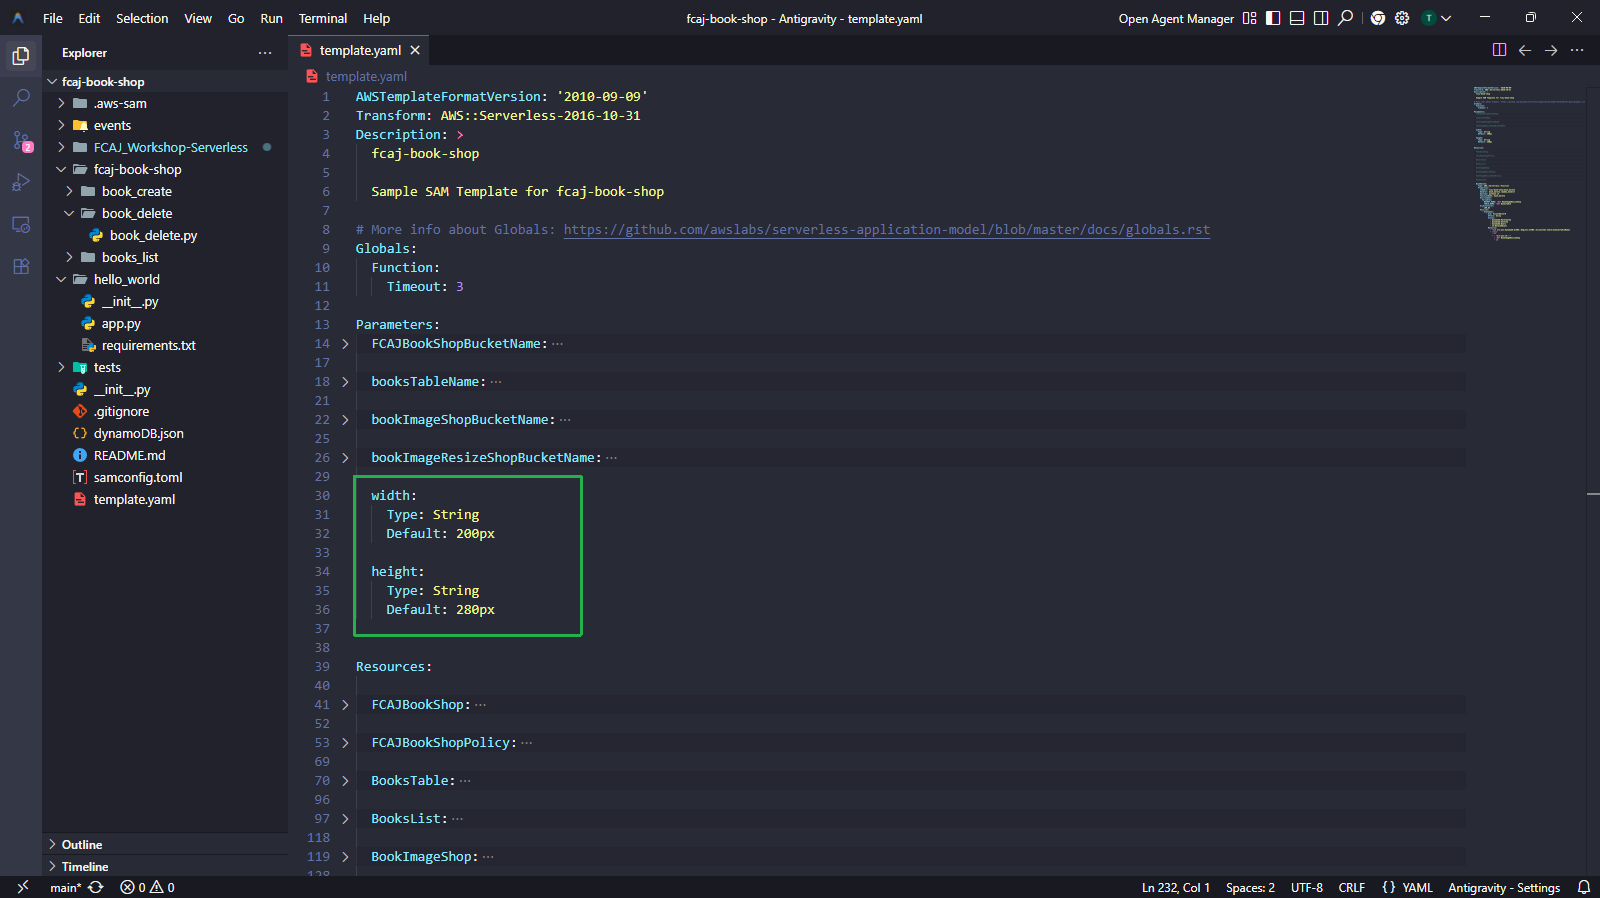Open the Customize Layout icon

pyautogui.click(x=1249, y=18)
